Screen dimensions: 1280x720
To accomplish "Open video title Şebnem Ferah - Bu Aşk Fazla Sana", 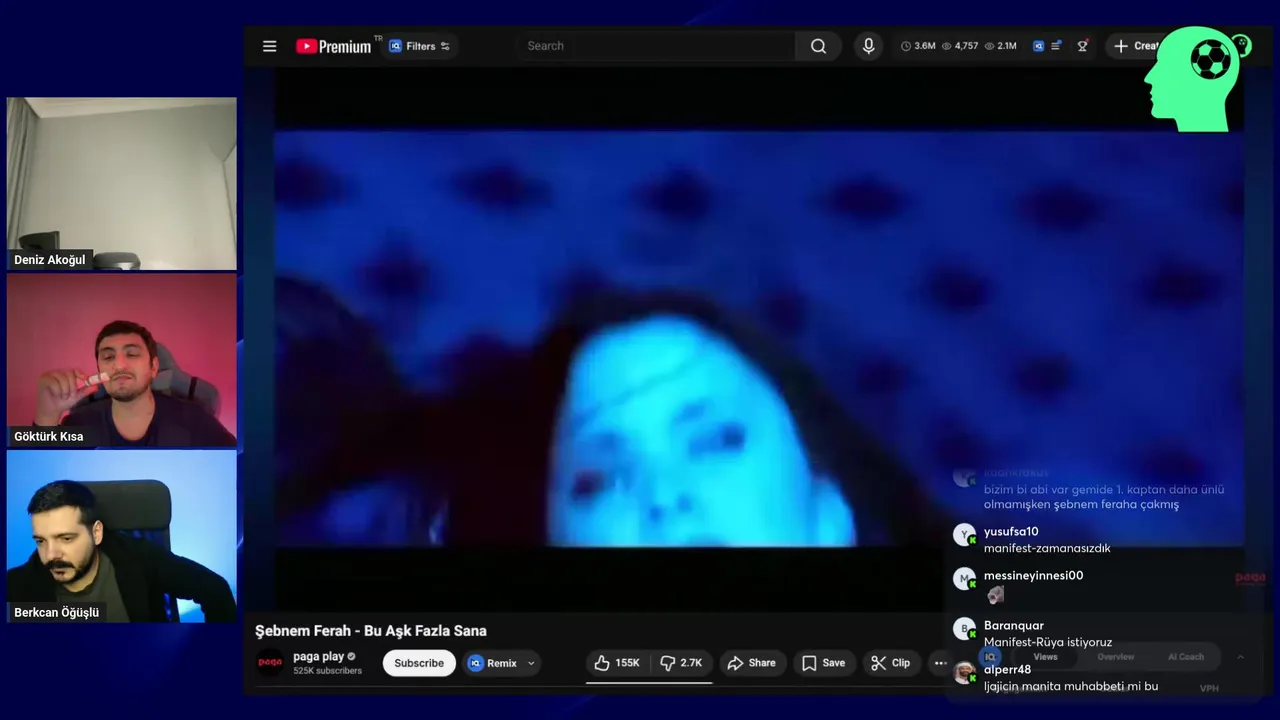I will (x=371, y=631).
